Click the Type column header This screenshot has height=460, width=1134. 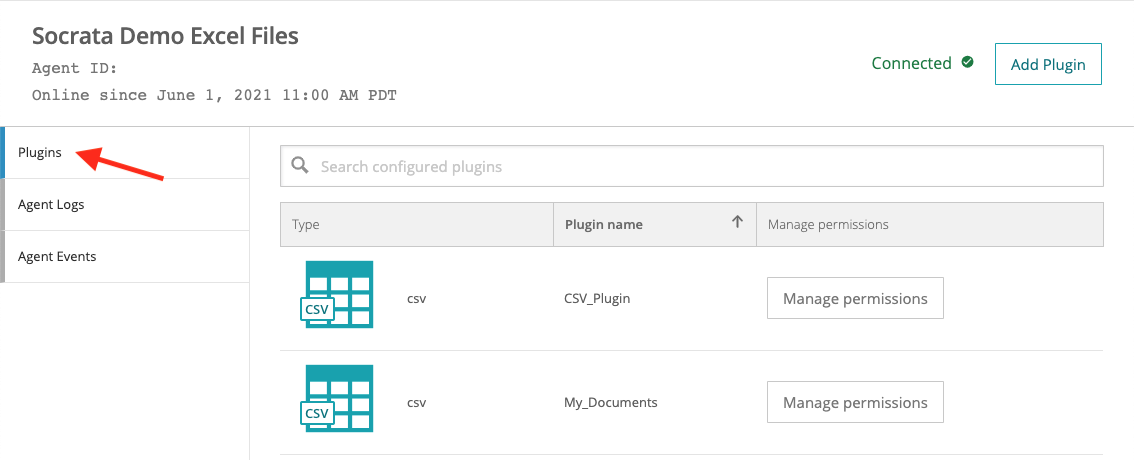coord(417,224)
